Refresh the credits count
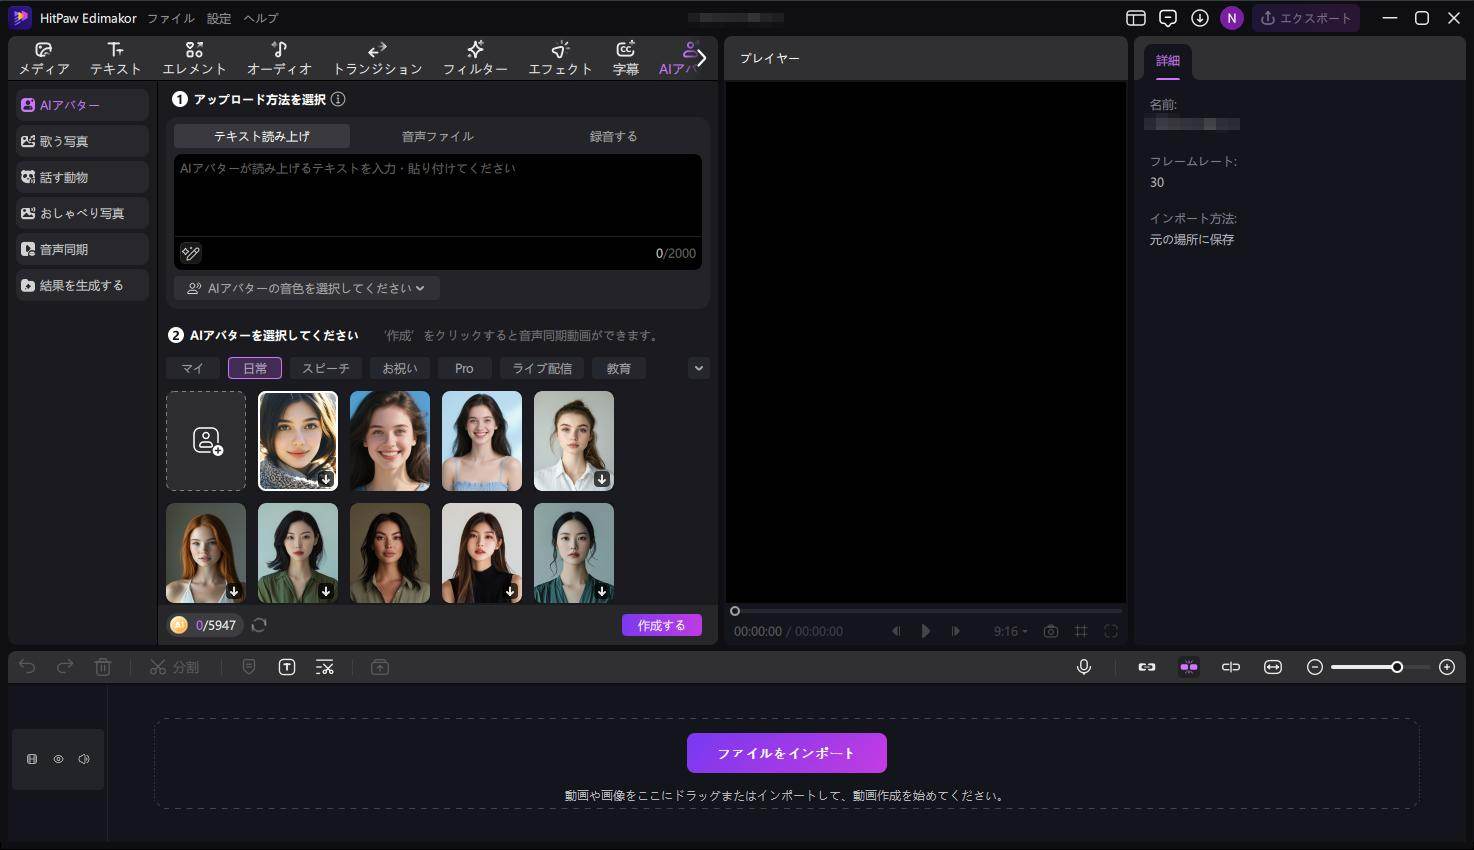 coord(259,625)
